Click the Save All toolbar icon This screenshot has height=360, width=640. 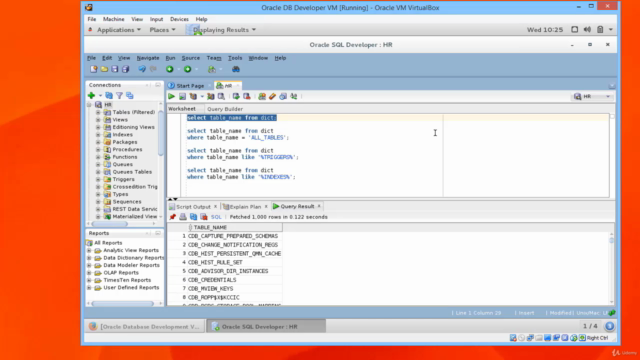click(x=125, y=69)
